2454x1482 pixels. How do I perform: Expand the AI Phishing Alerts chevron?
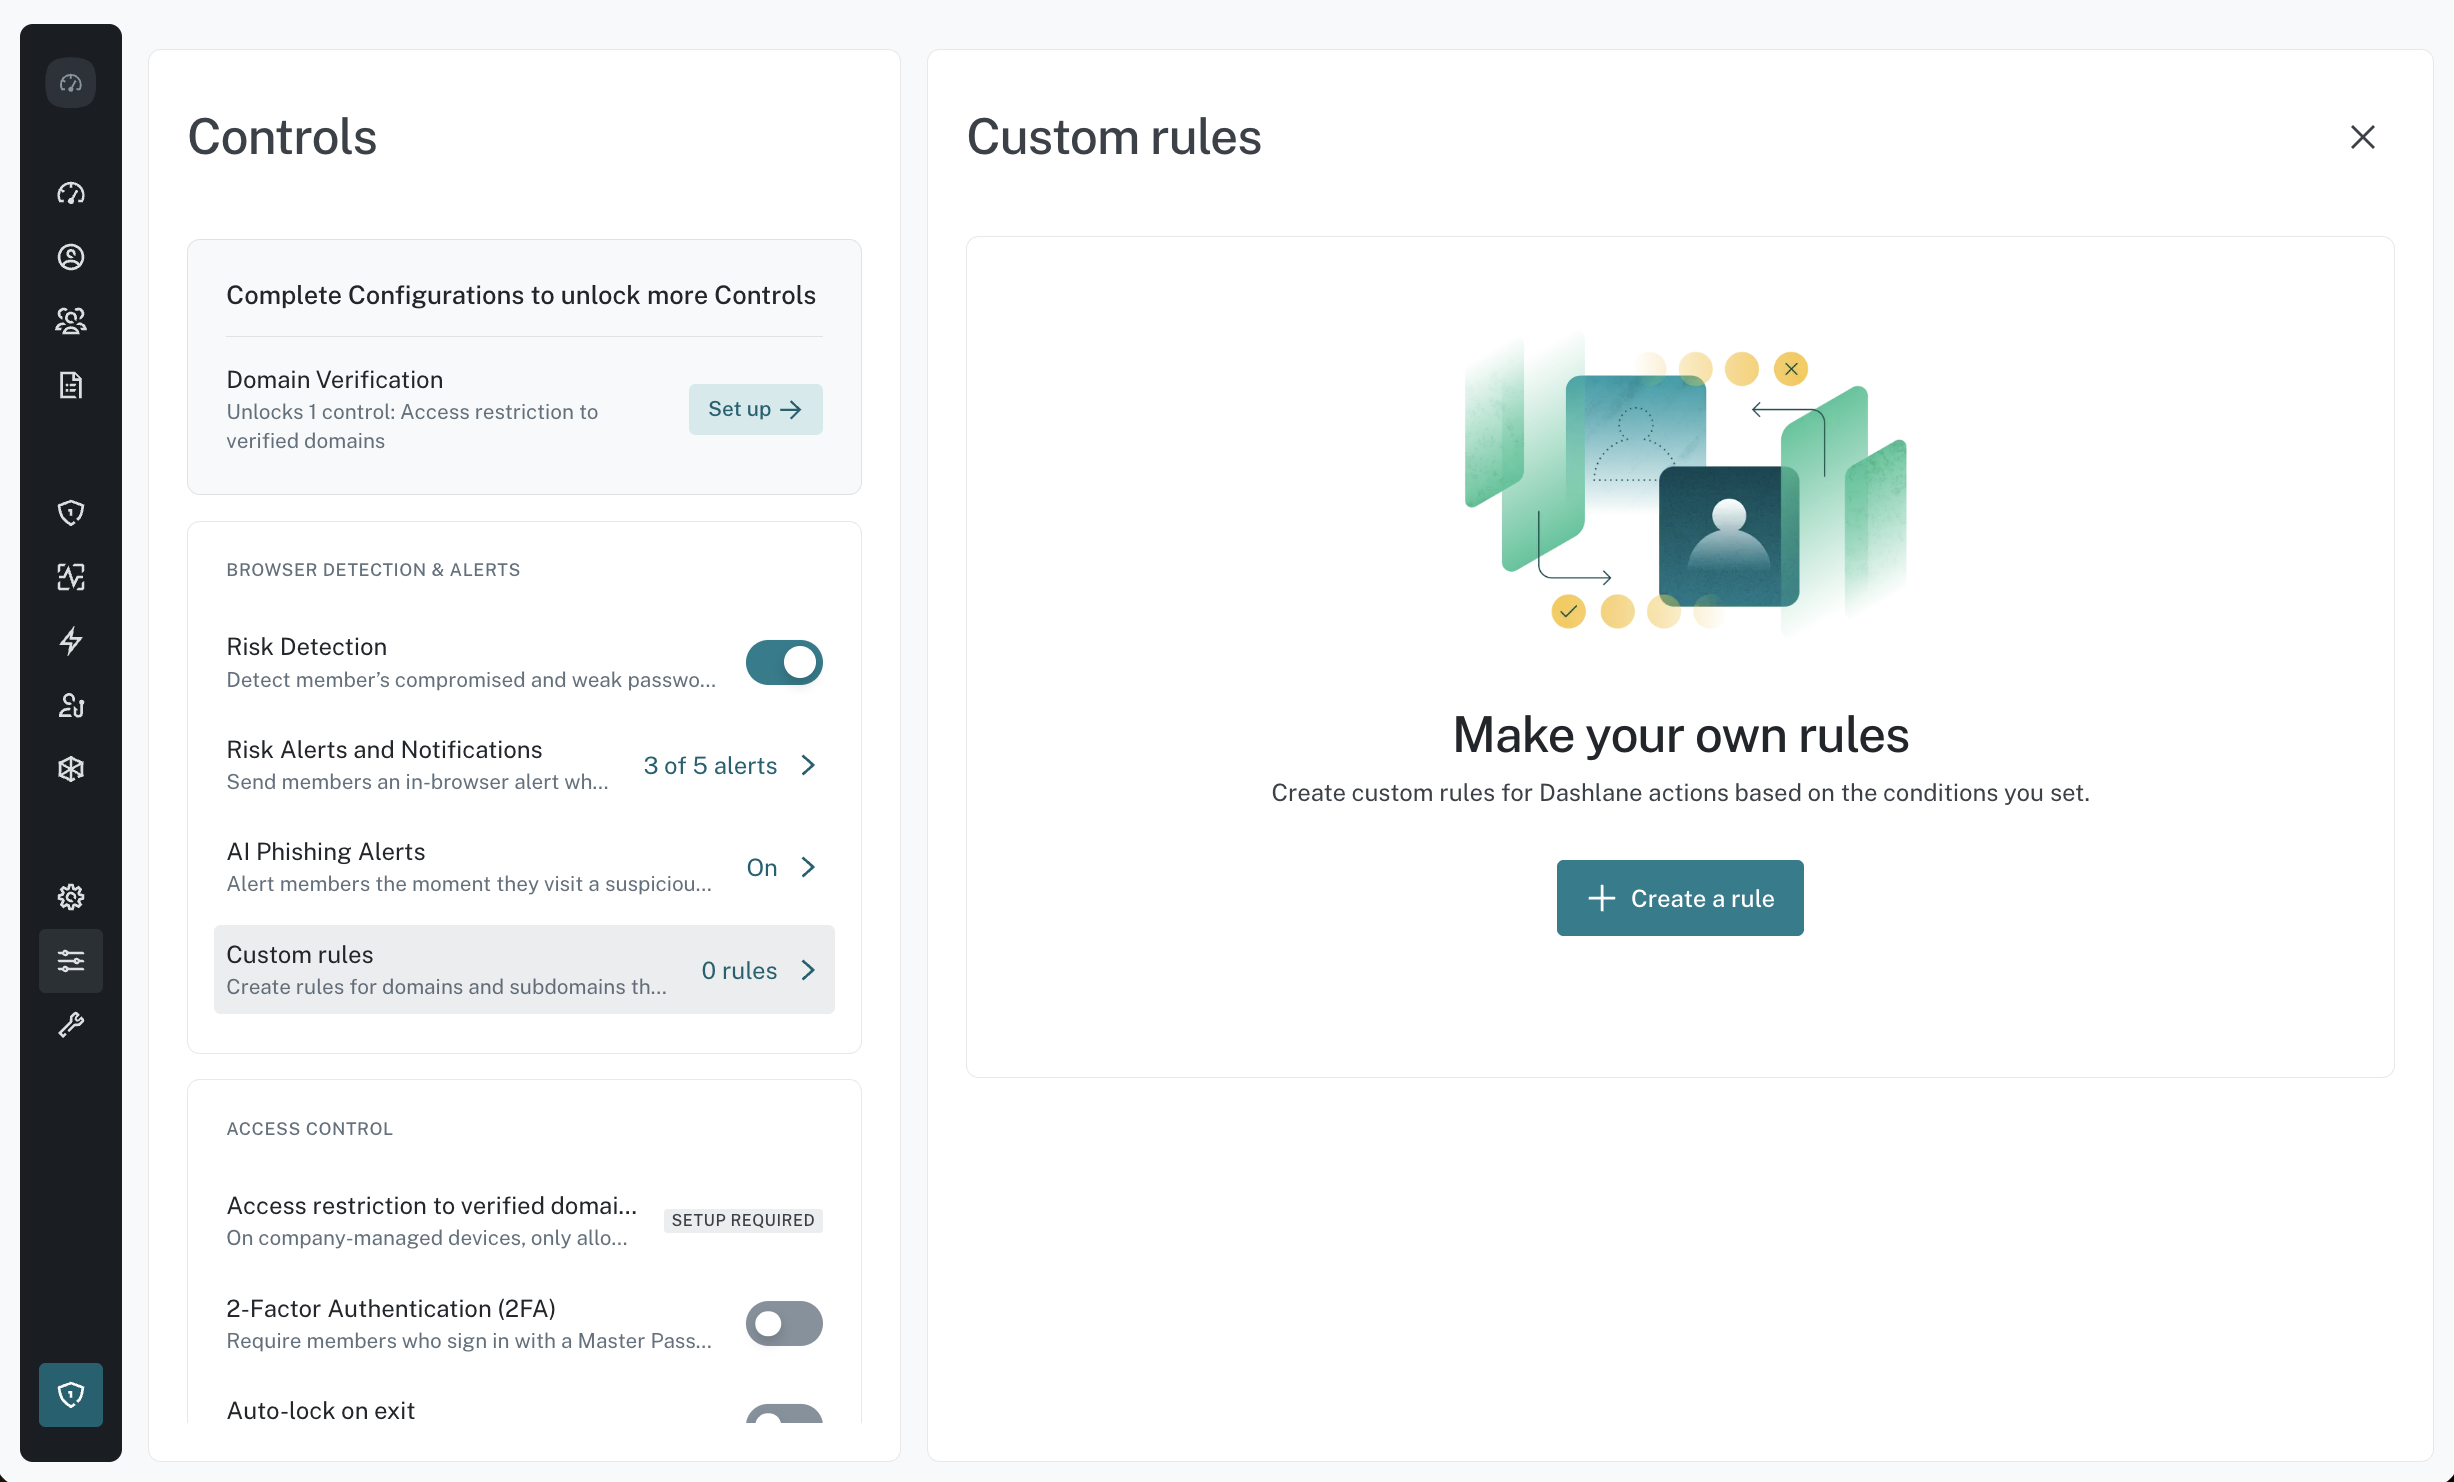click(x=808, y=867)
